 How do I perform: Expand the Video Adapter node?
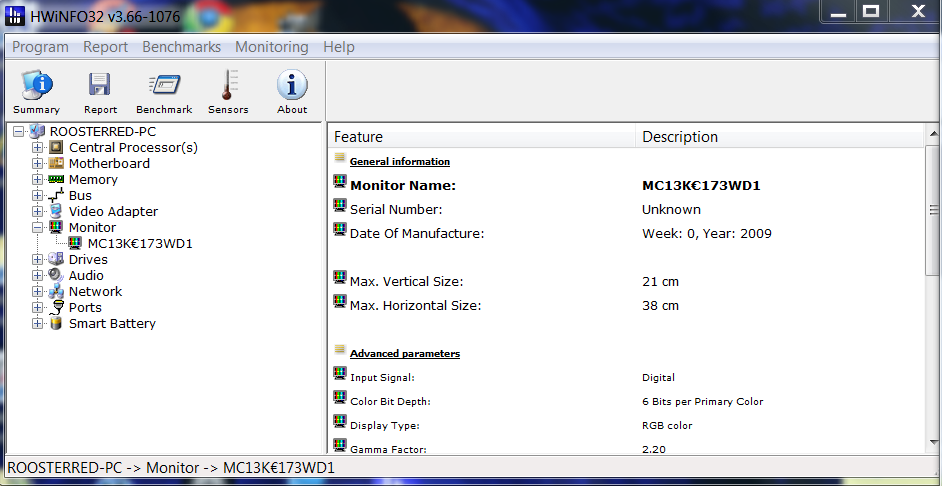pos(38,211)
